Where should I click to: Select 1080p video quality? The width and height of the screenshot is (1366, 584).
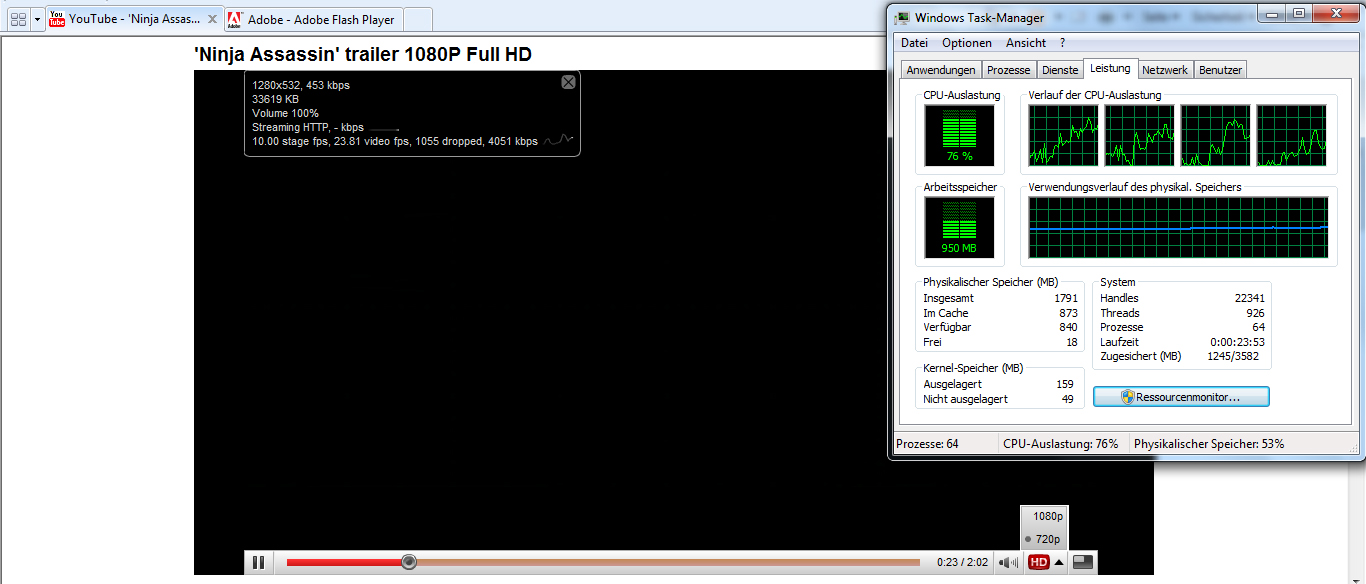[1047, 516]
